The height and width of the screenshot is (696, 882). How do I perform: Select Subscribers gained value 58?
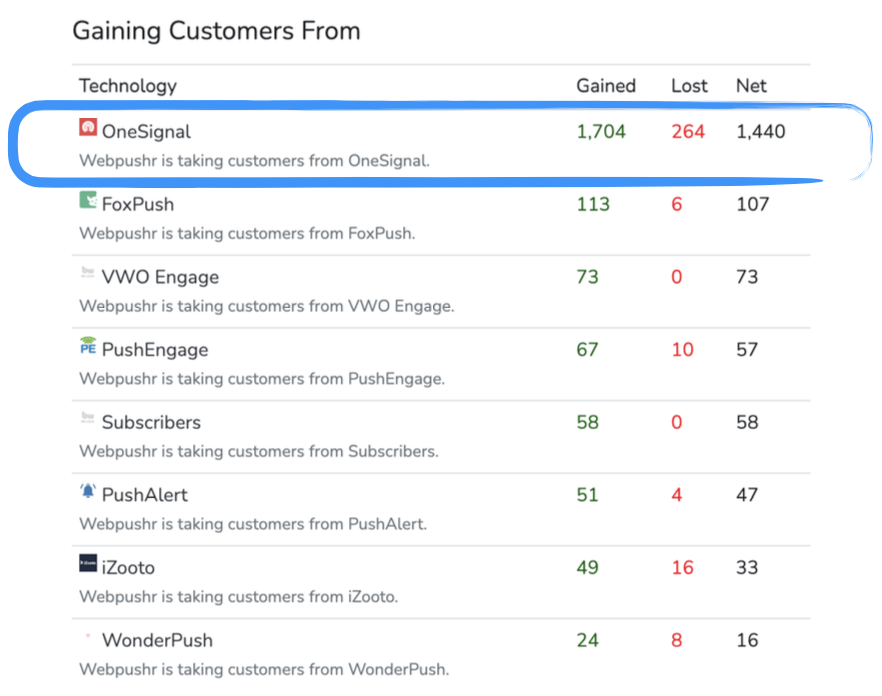pos(587,422)
